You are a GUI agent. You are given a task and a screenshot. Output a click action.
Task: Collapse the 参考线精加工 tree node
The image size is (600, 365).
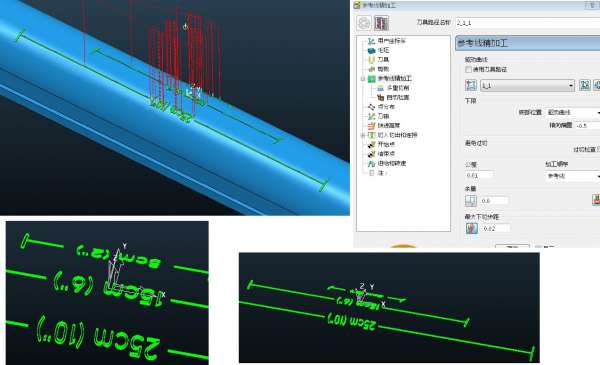pos(363,79)
